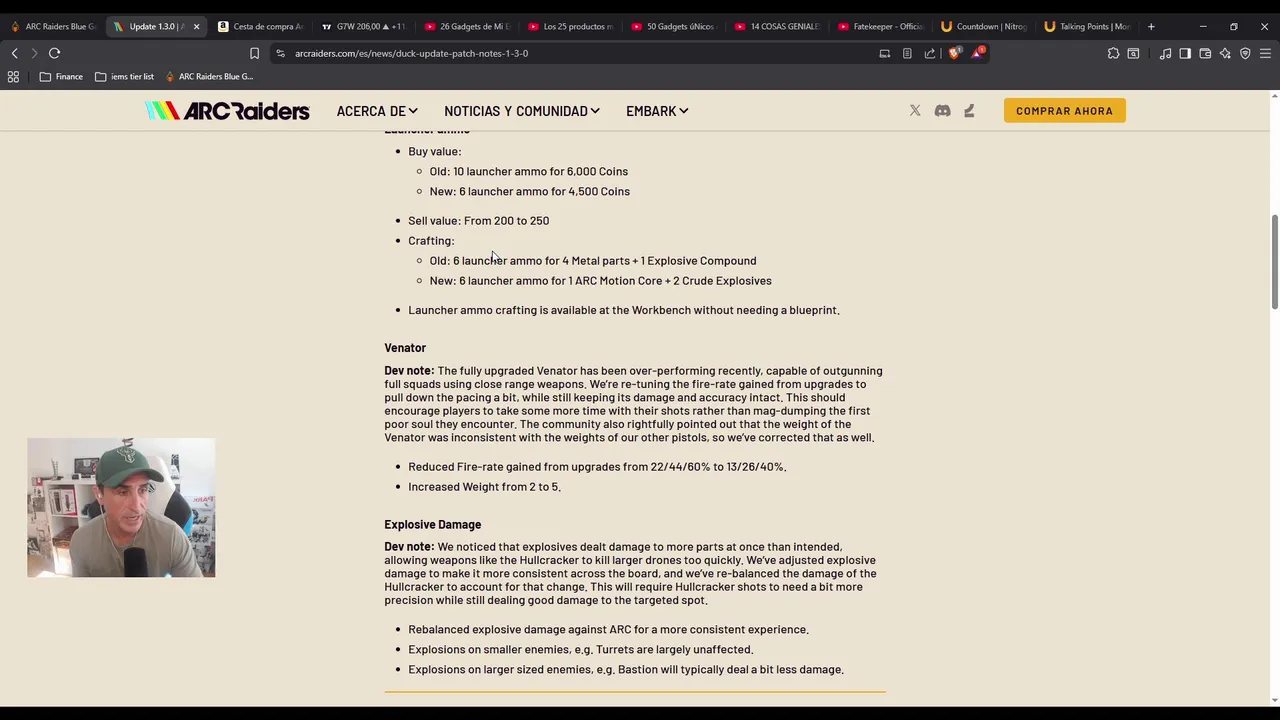Open the apps grid in bookmarks bar

click(x=13, y=76)
